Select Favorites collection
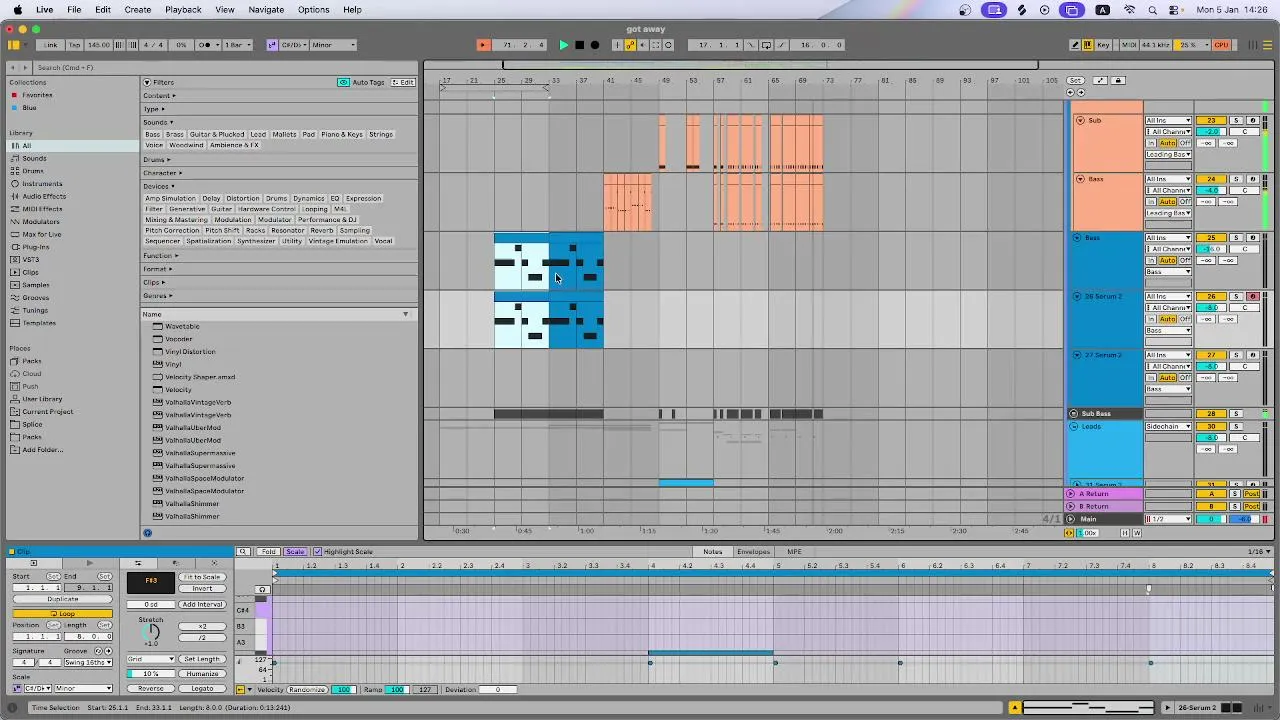The width and height of the screenshot is (1280, 720). (x=37, y=95)
